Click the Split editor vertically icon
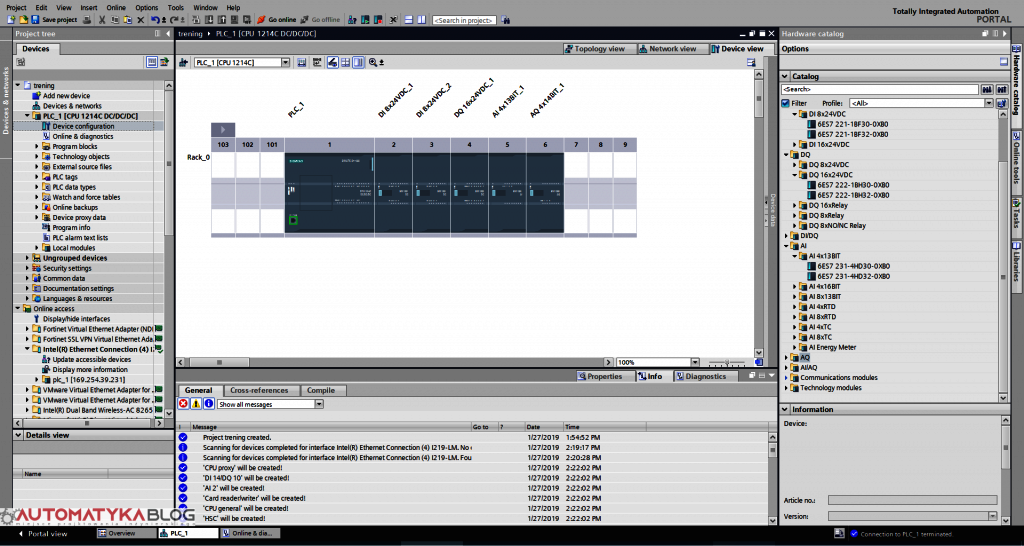 [x=421, y=20]
